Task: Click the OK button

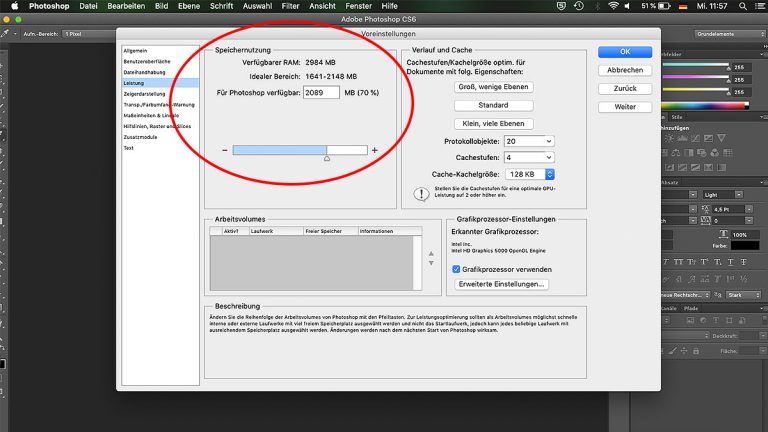Action: click(x=624, y=52)
